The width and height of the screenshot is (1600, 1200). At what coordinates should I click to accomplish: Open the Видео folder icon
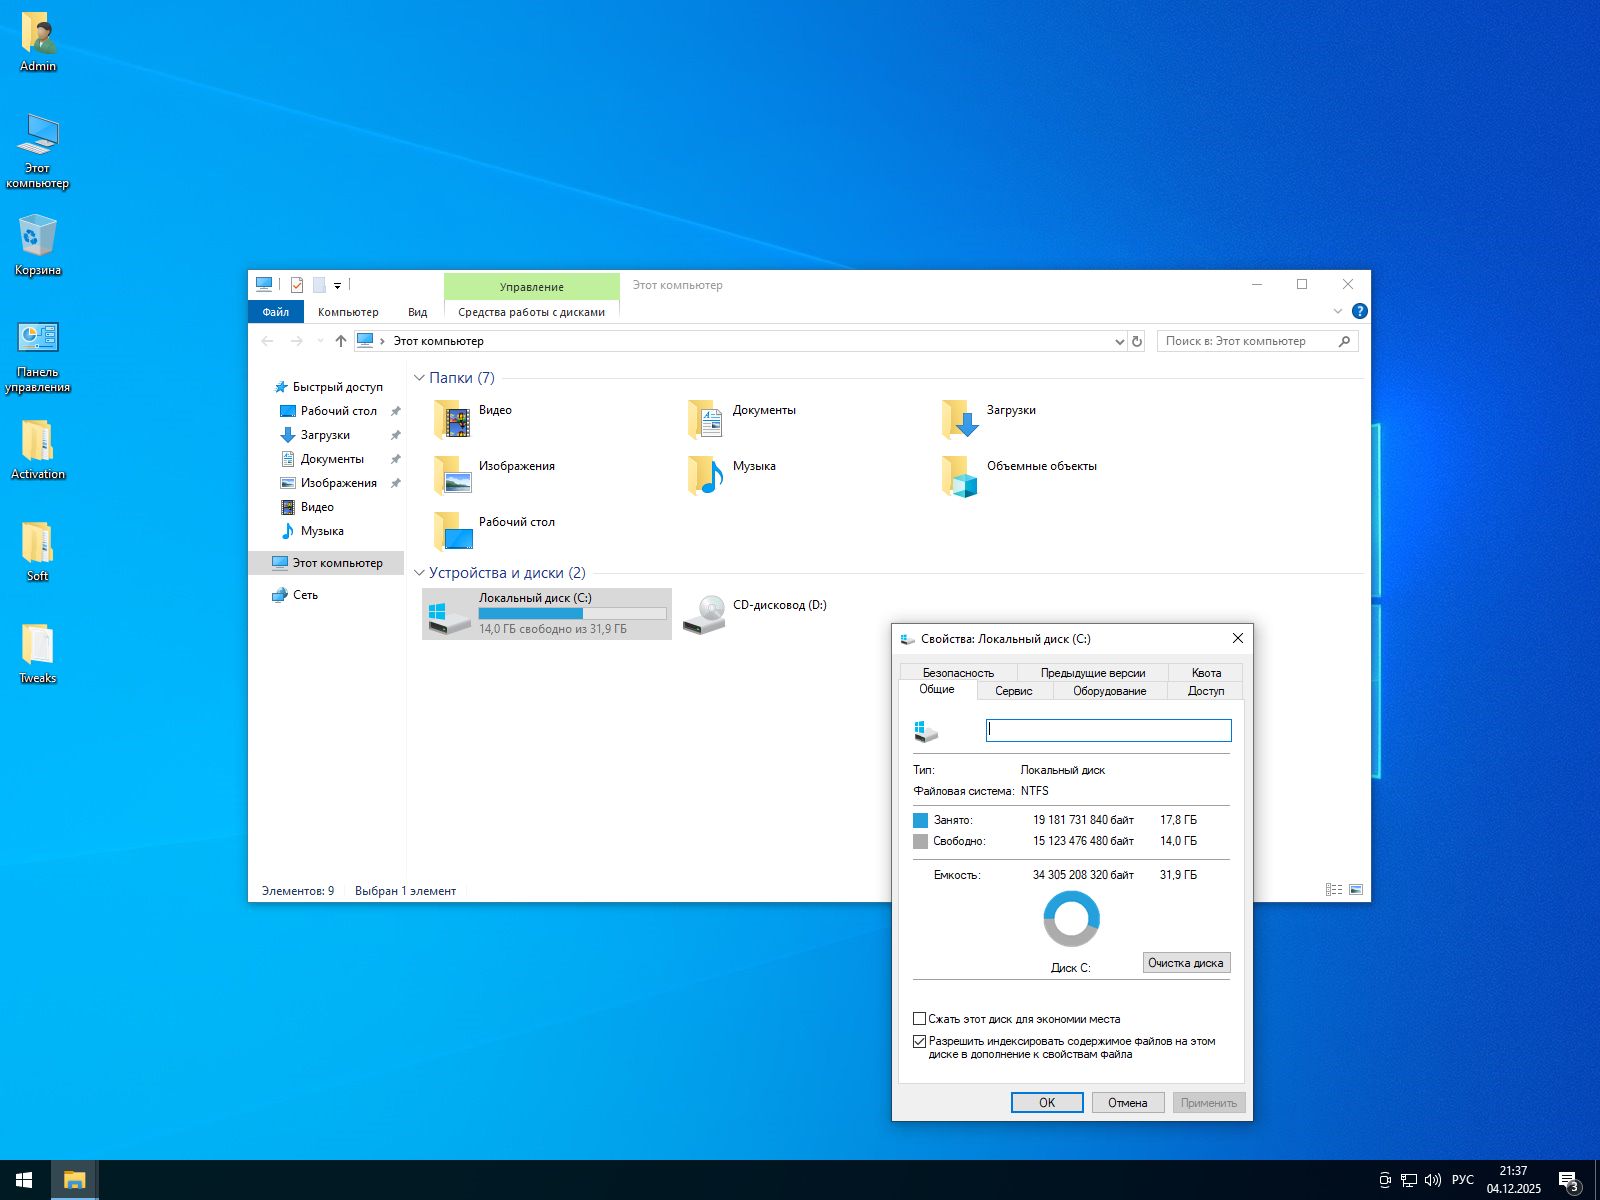click(453, 420)
